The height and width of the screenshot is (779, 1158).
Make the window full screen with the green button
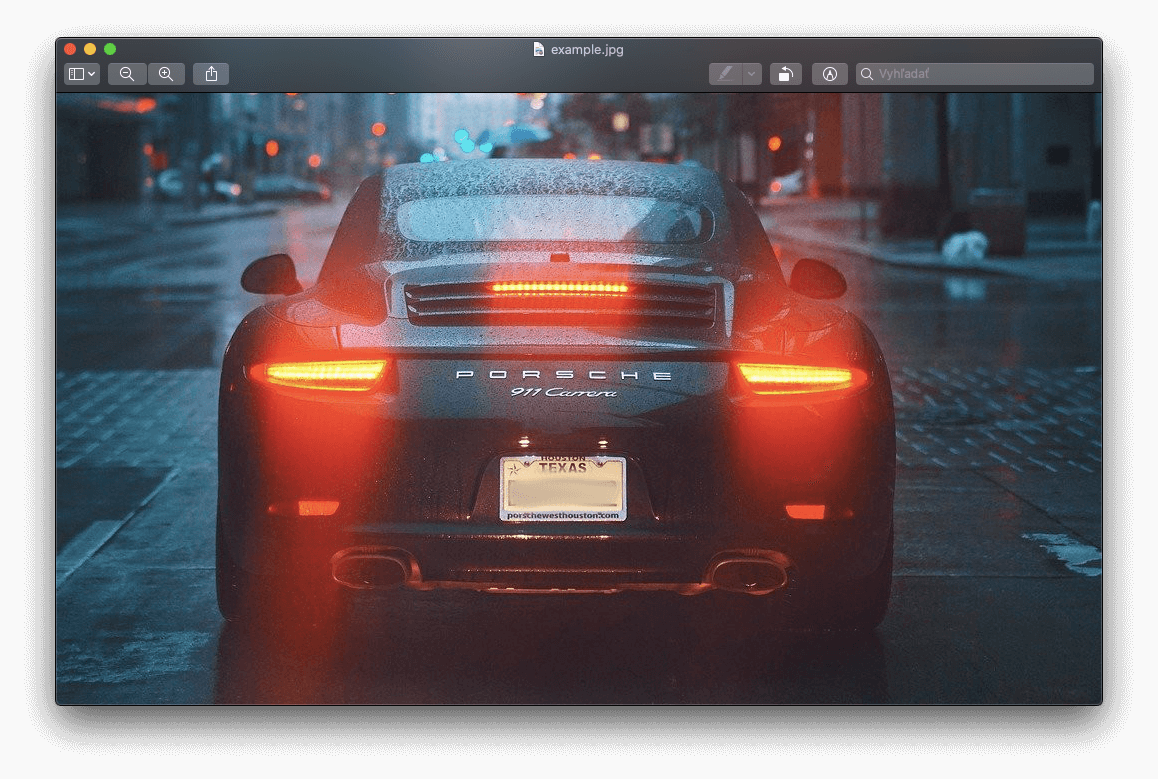coord(110,49)
